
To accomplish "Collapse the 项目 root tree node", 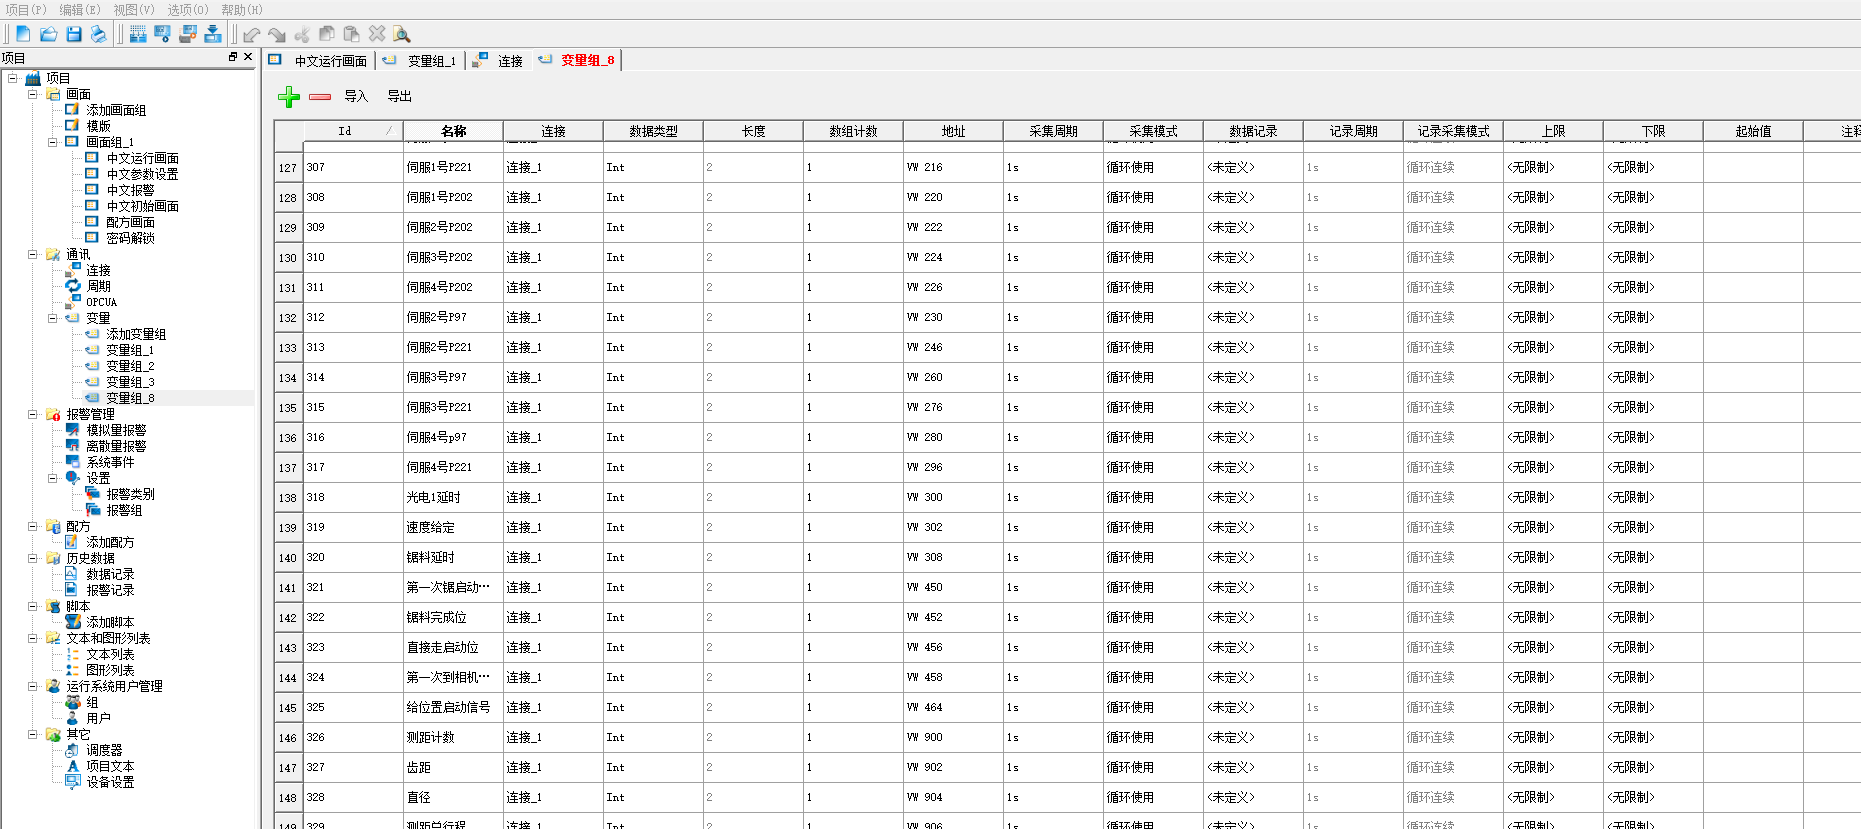I will [x=13, y=78].
